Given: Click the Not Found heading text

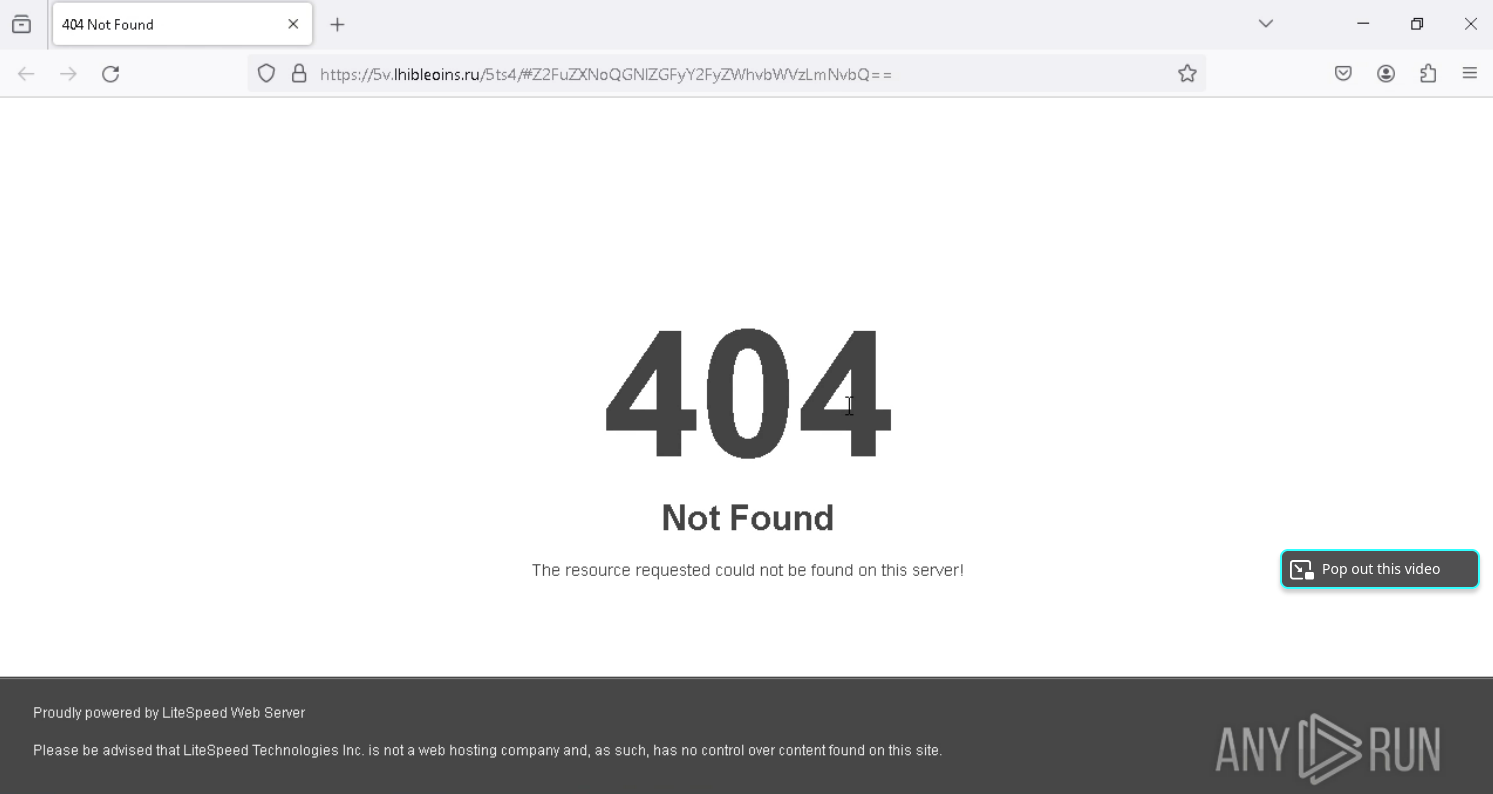Looking at the screenshot, I should [x=748, y=518].
